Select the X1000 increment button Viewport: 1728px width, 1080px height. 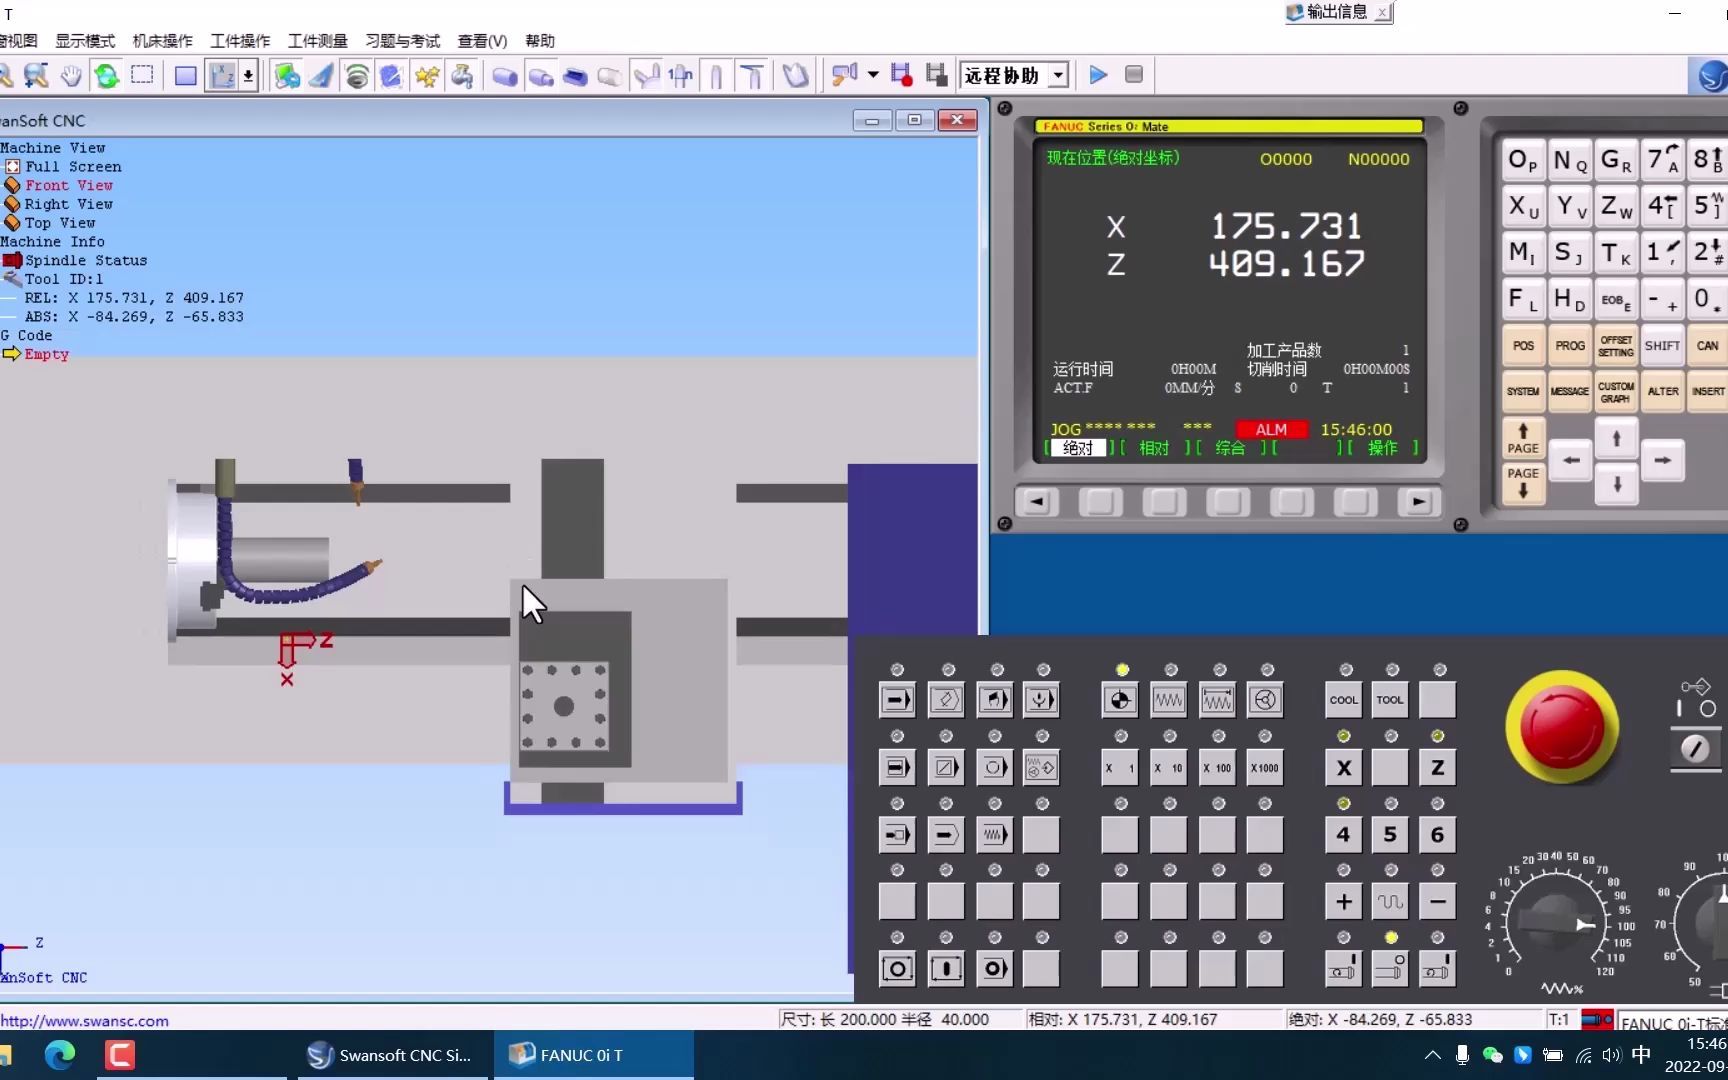[x=1265, y=768]
